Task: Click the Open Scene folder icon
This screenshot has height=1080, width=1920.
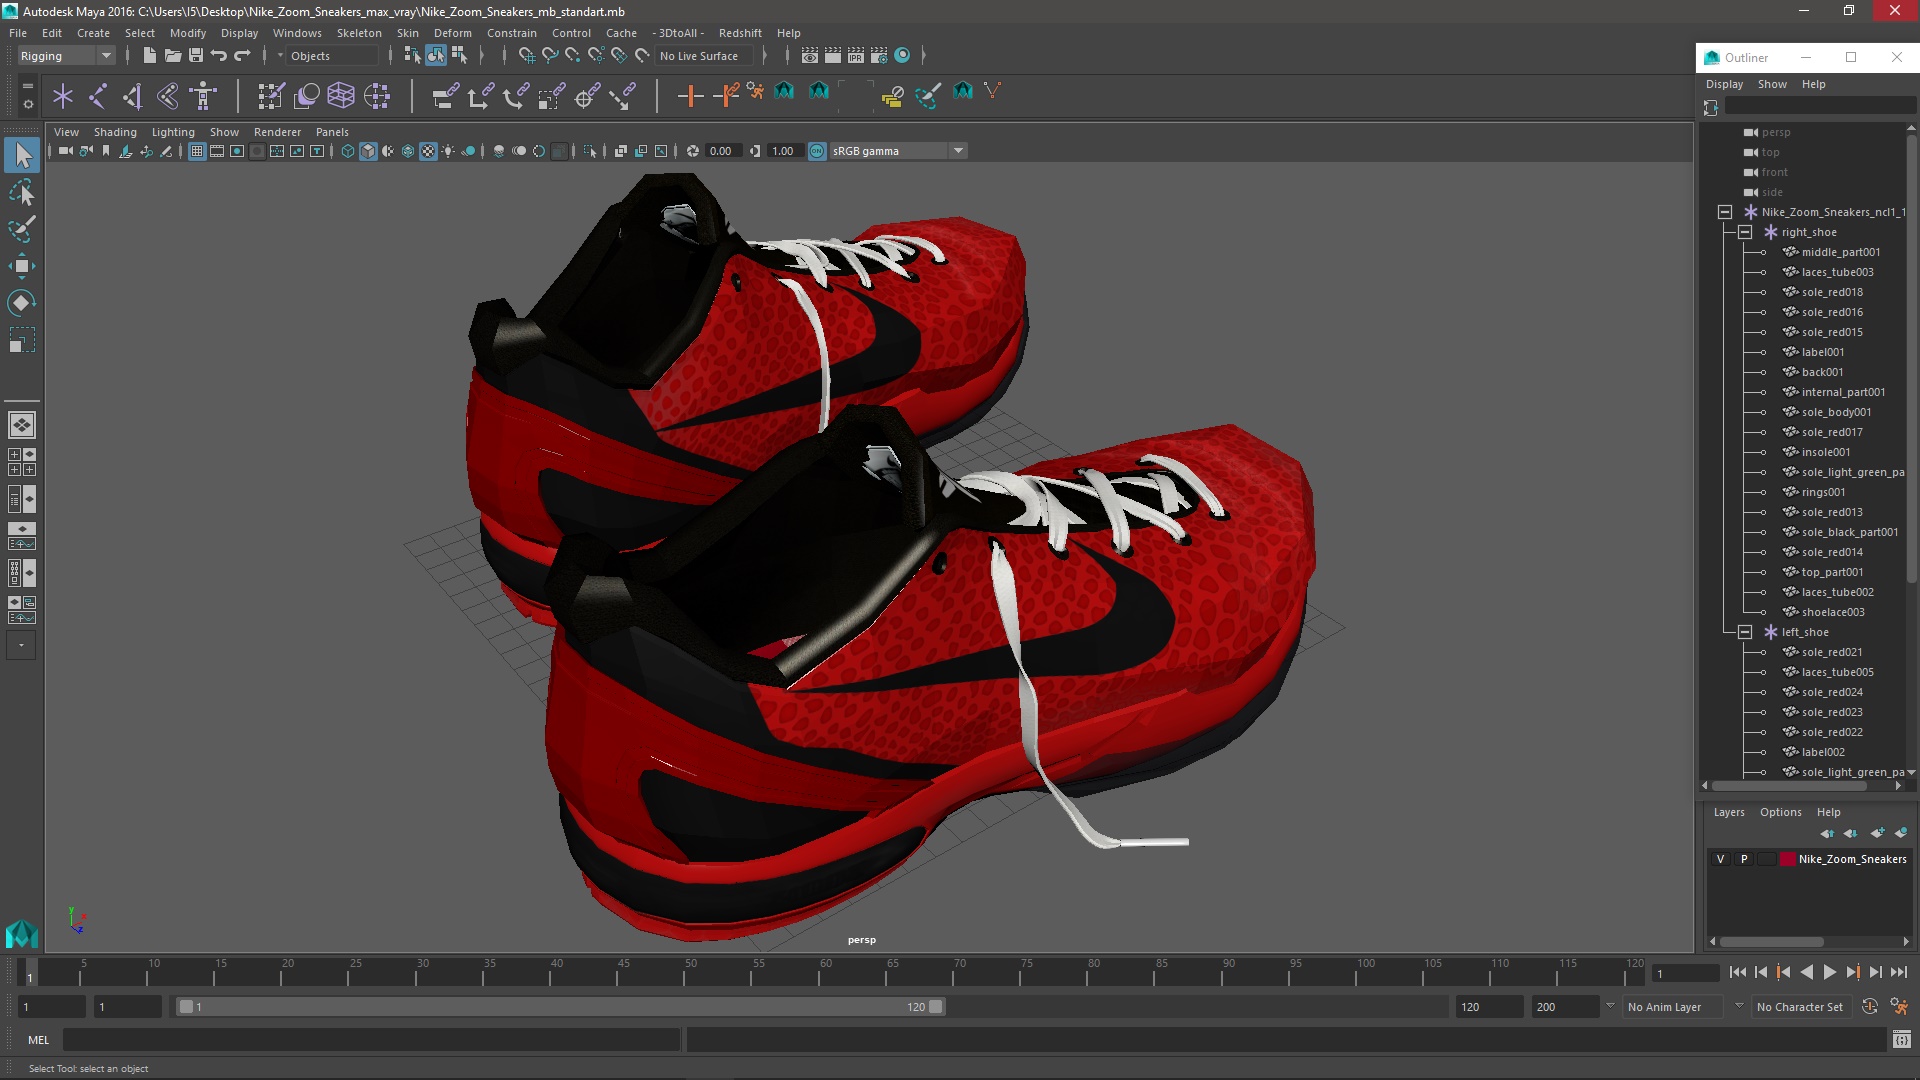Action: [173, 56]
